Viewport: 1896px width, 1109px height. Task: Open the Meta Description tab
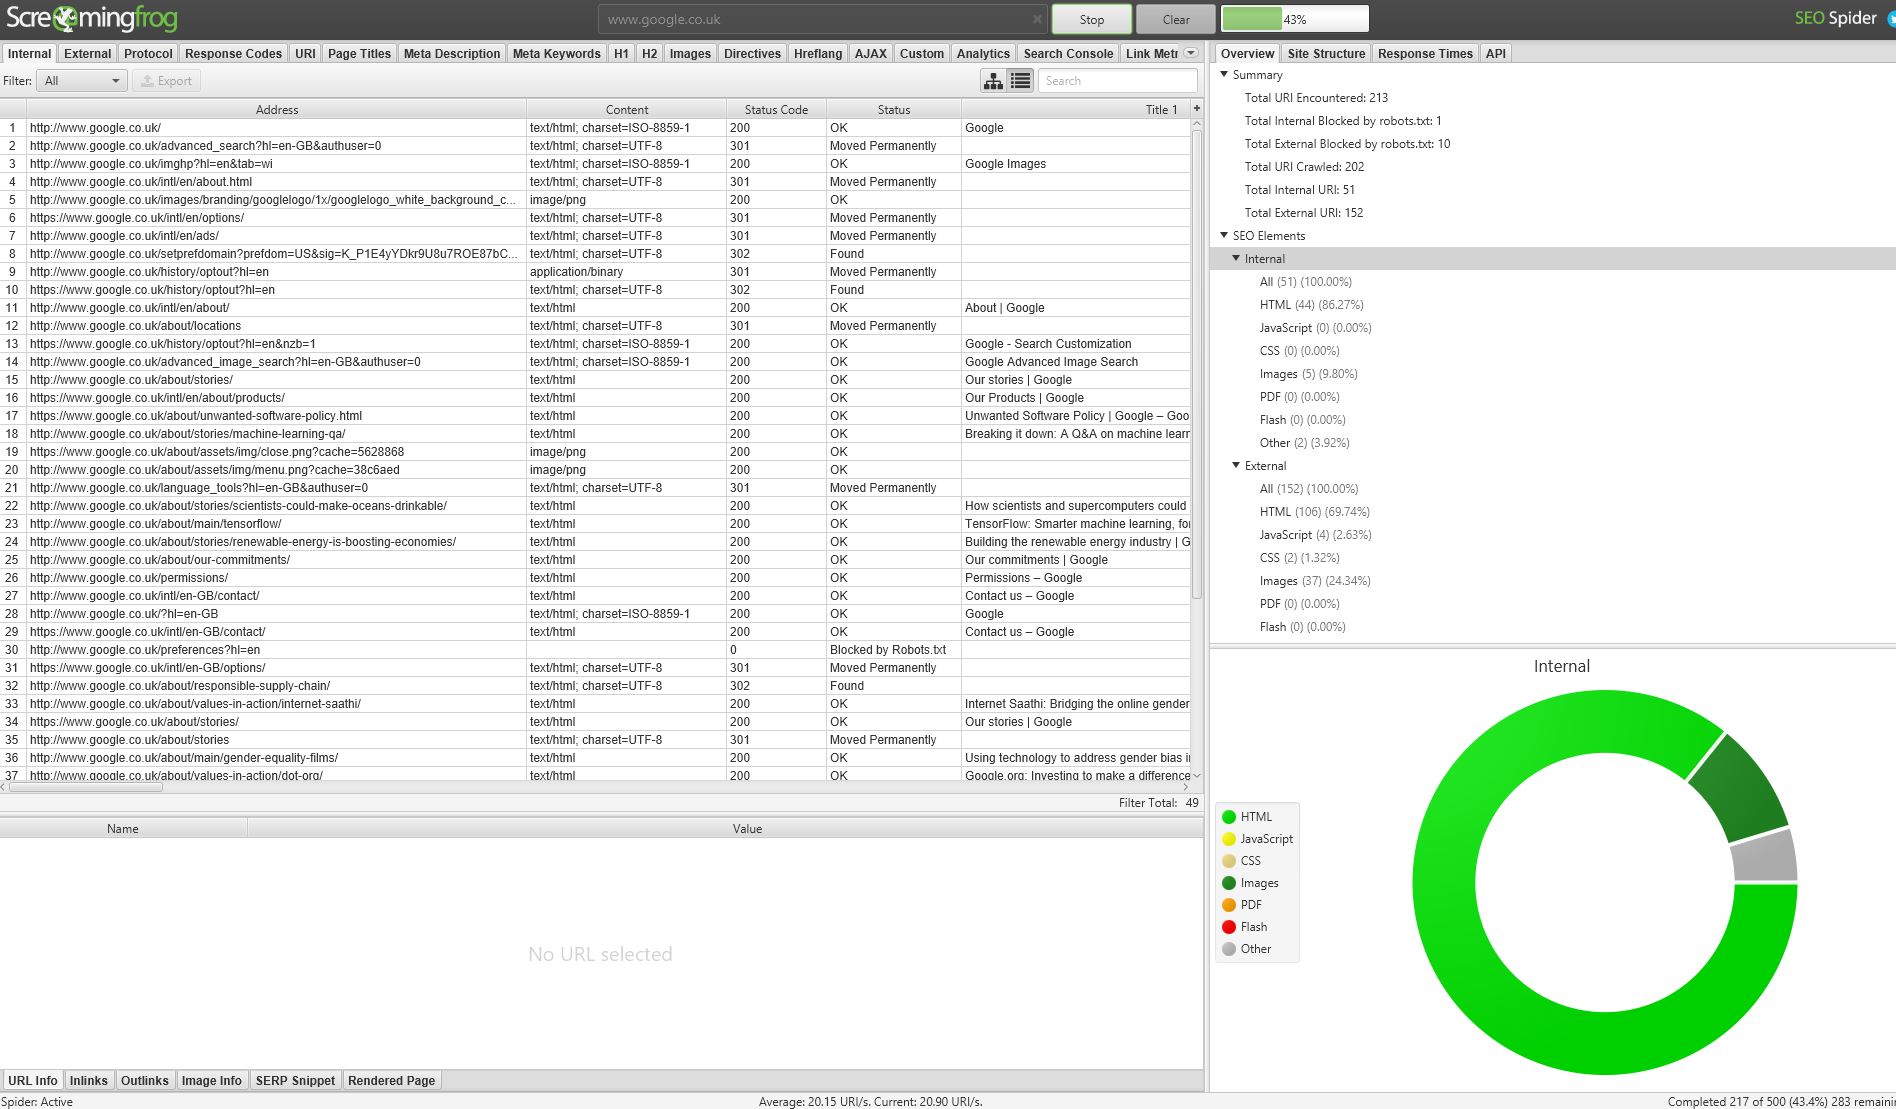(452, 54)
